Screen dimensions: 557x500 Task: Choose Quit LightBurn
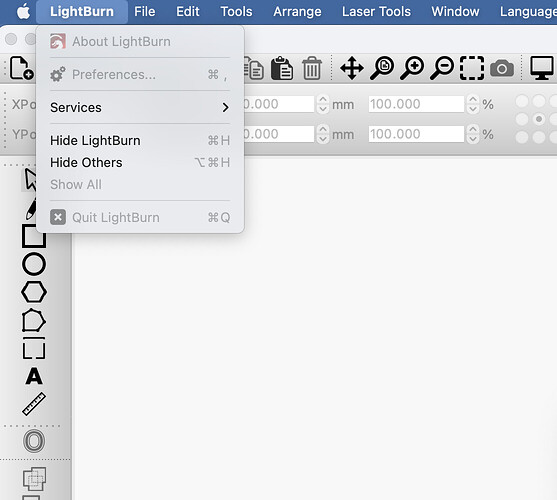click(140, 217)
